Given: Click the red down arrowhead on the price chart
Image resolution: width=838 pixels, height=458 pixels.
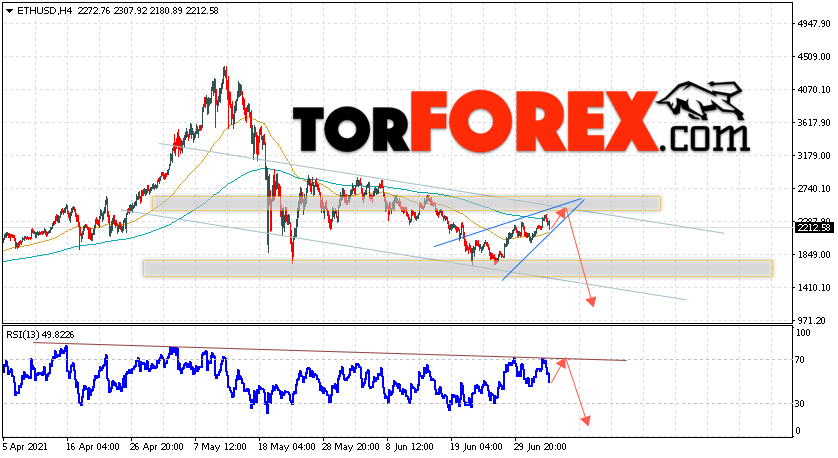Looking at the screenshot, I should point(591,301).
